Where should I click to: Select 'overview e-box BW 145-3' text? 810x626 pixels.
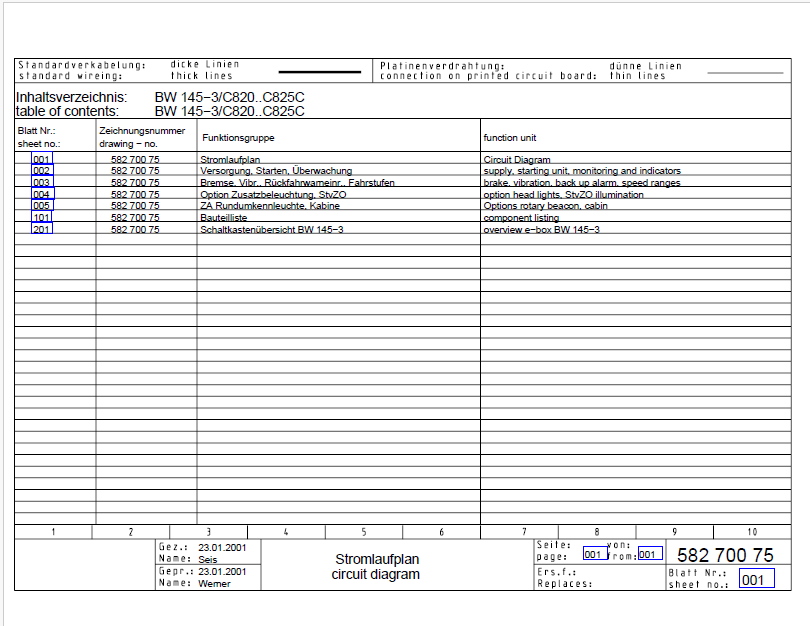pyautogui.click(x=541, y=229)
